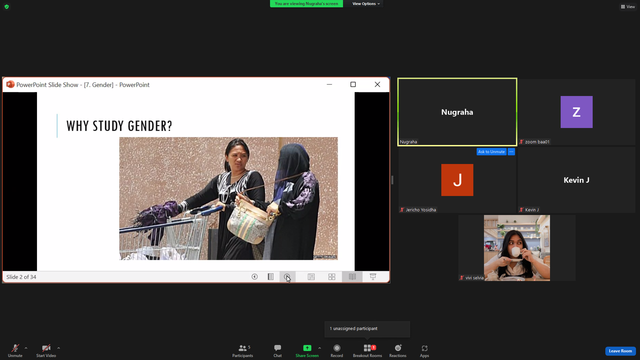Open audio options arrow beside Unmute
640x360 pixels.
point(26,348)
